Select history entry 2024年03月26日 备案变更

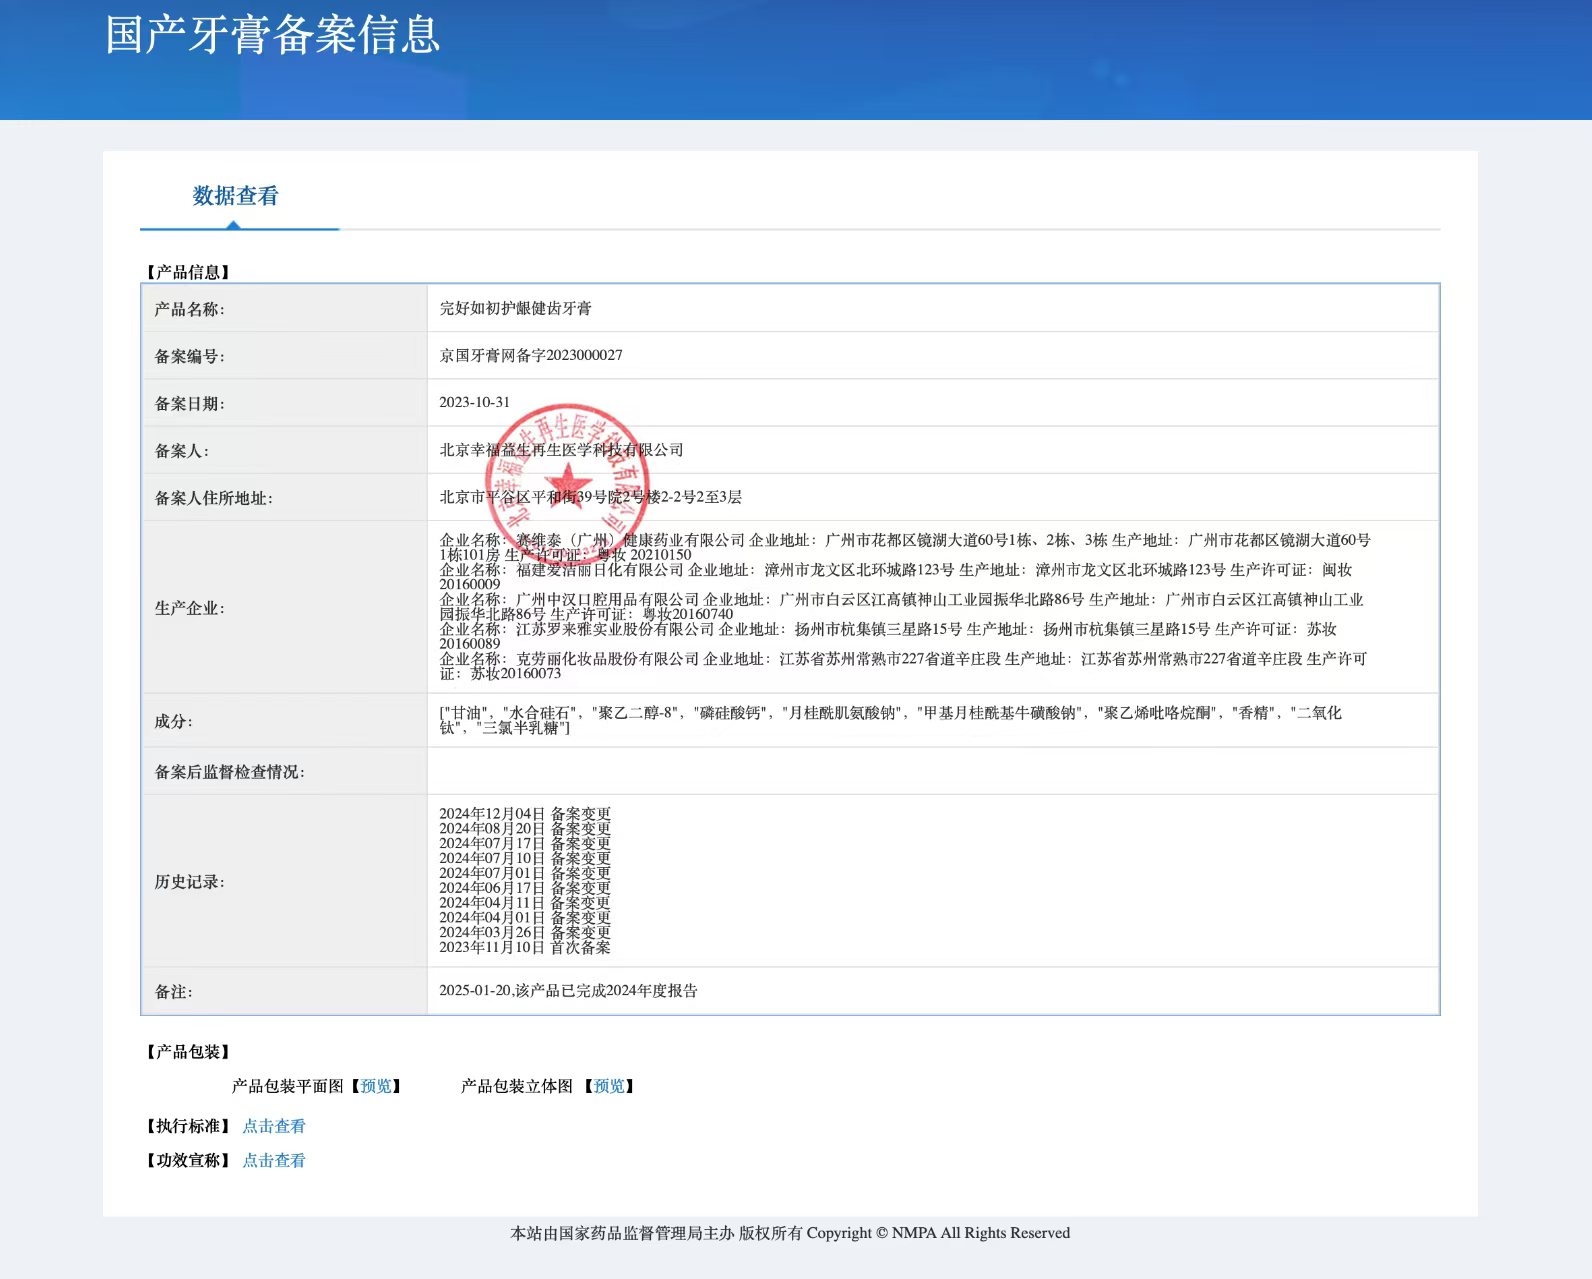[x=525, y=932]
